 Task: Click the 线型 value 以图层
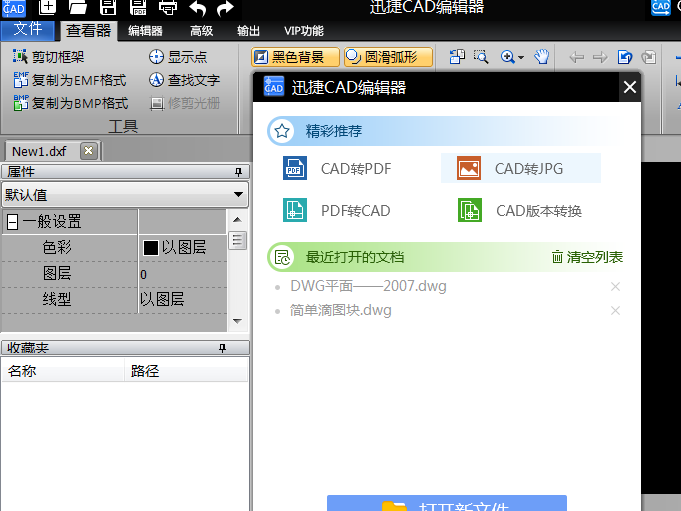click(162, 299)
